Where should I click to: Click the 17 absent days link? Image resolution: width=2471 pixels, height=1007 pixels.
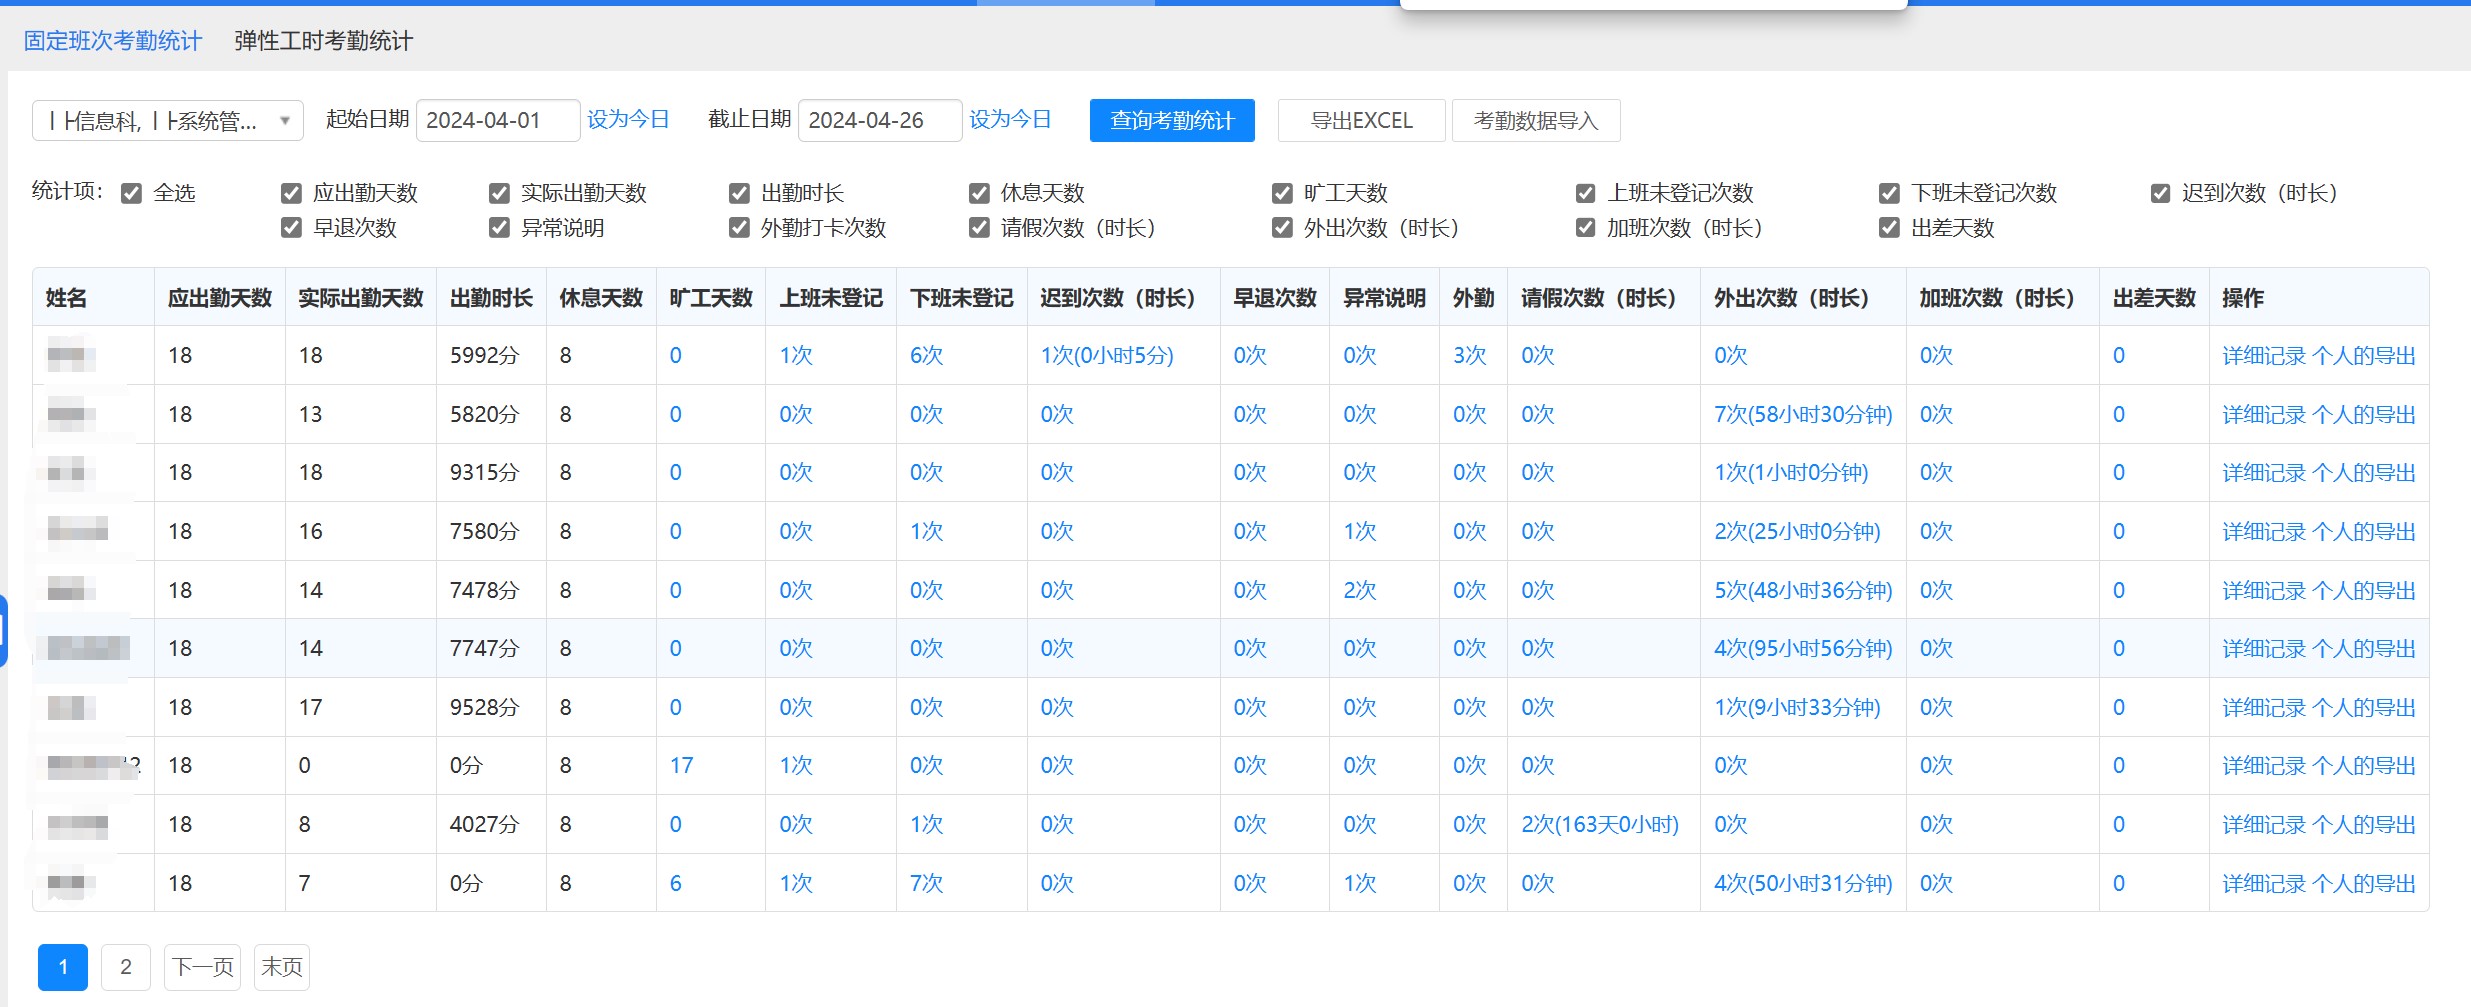click(x=681, y=766)
